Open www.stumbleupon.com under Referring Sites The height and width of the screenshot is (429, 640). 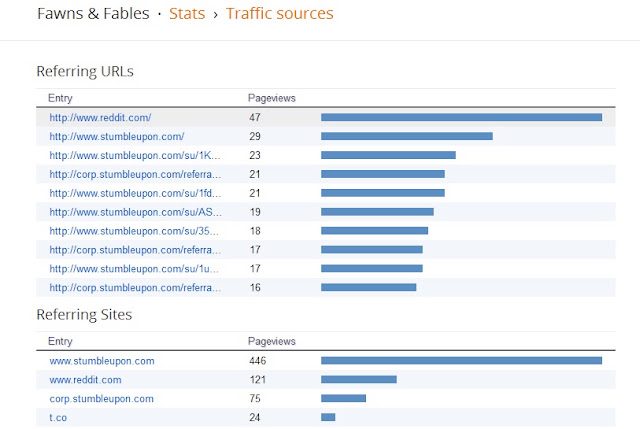click(102, 361)
